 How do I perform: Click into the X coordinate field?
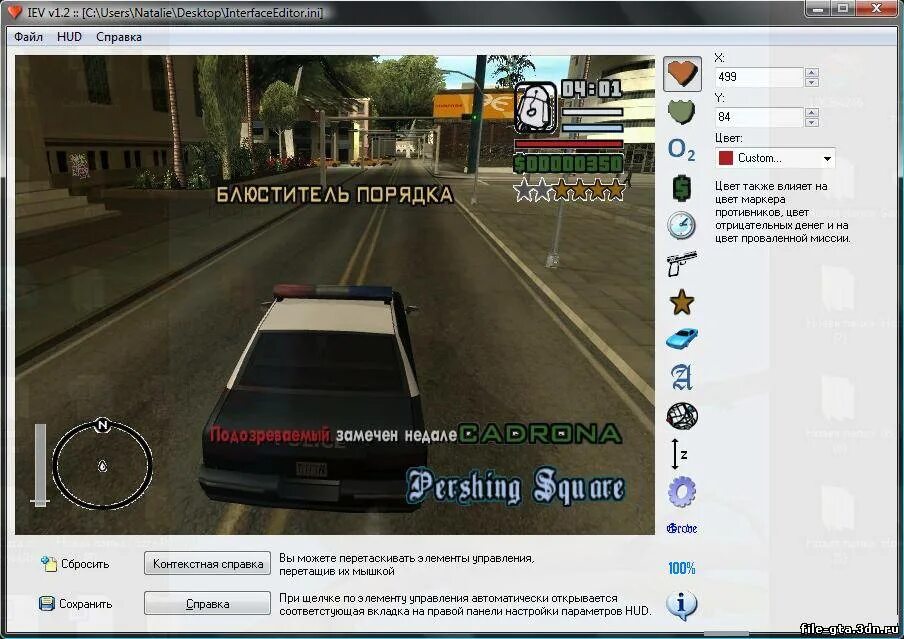pos(759,77)
